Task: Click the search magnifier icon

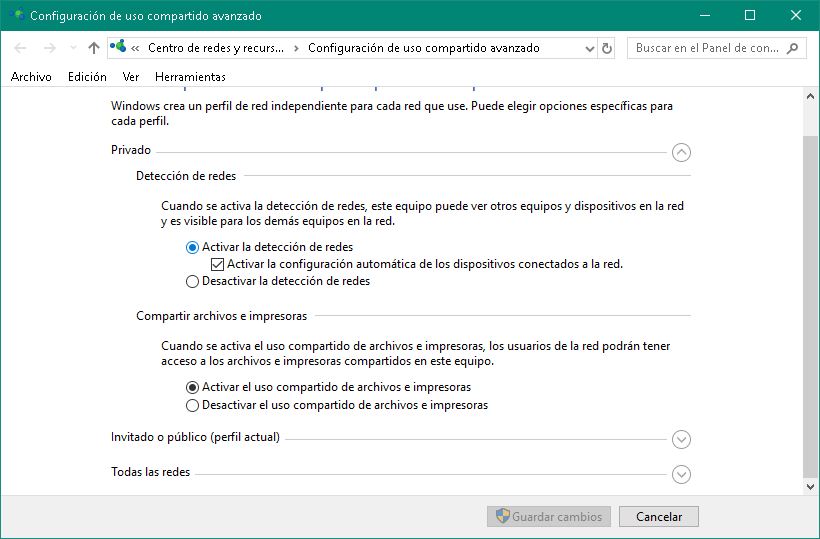Action: click(793, 48)
